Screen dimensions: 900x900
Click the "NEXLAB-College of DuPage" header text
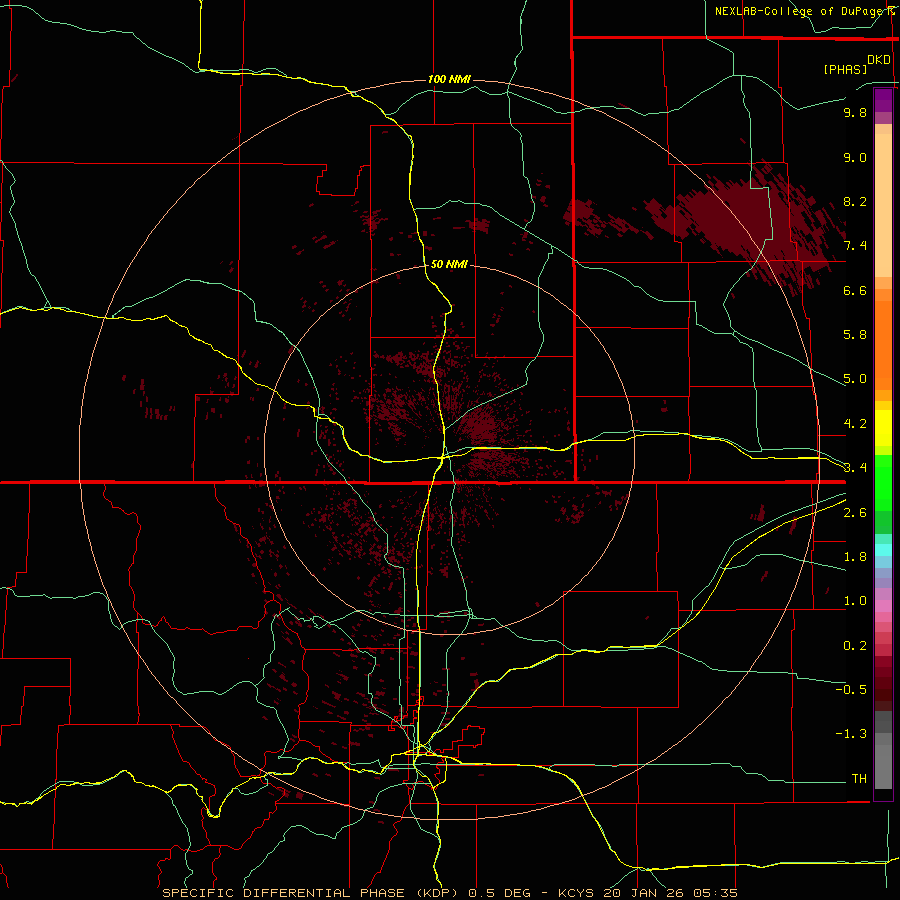click(800, 11)
